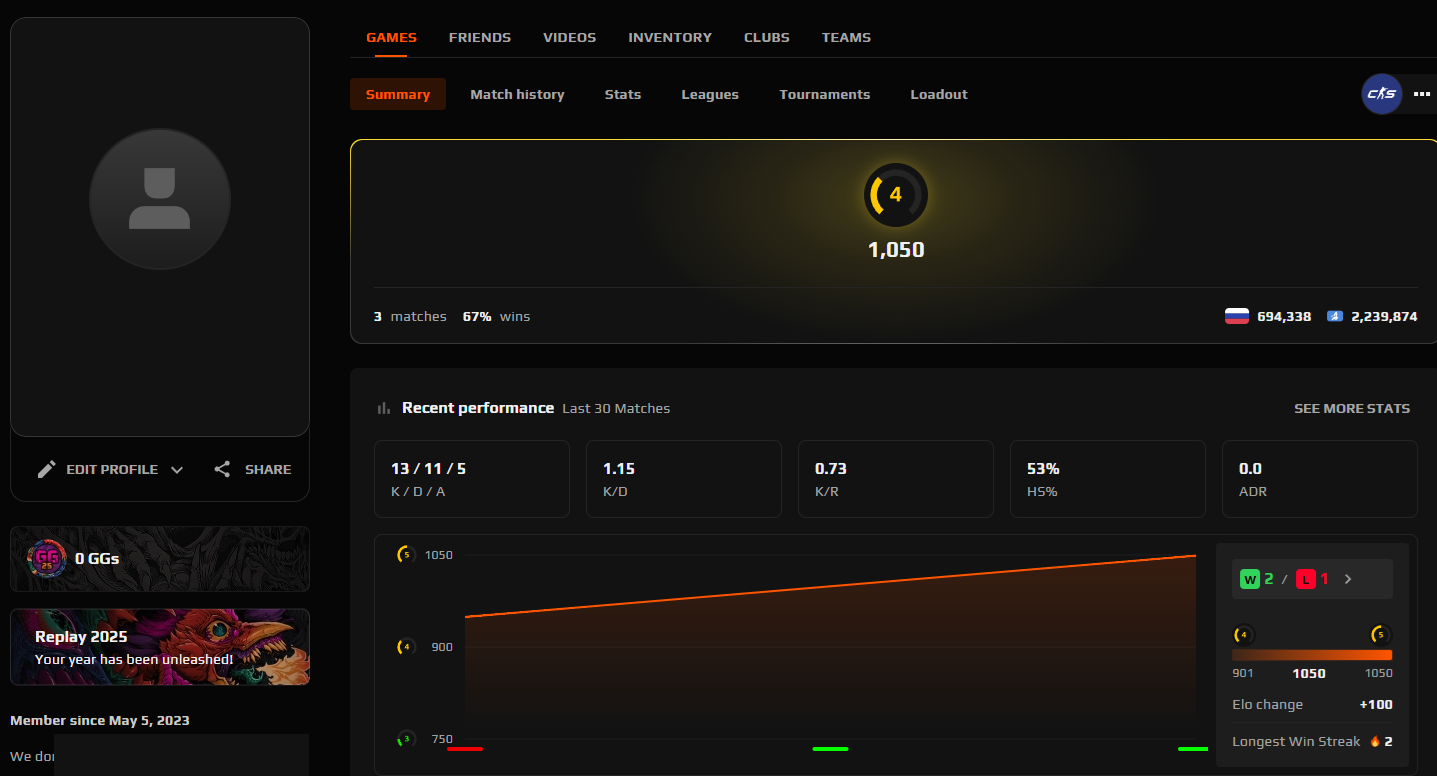
Task: Open the Share profile icon
Action: pos(221,469)
